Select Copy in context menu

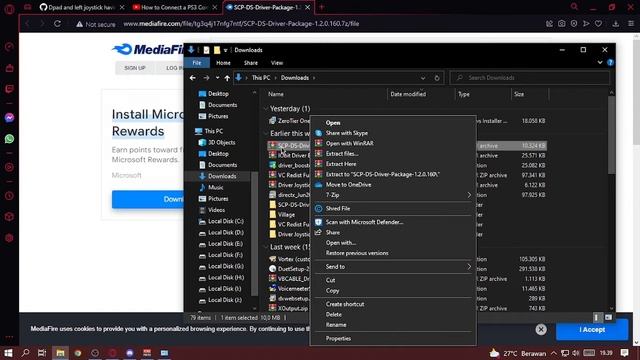[332, 291]
